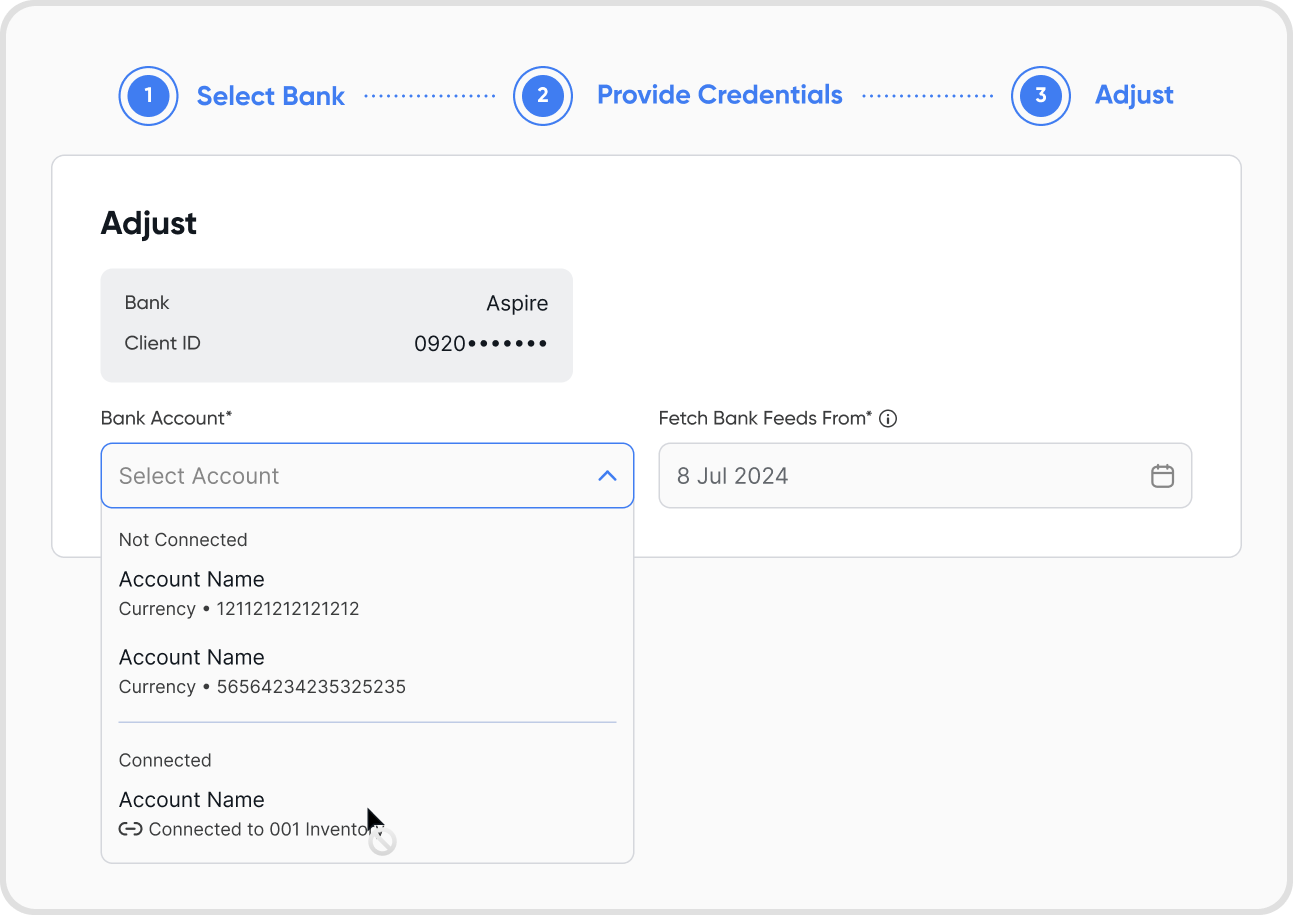Click the step 3 numbered circle

1040,96
